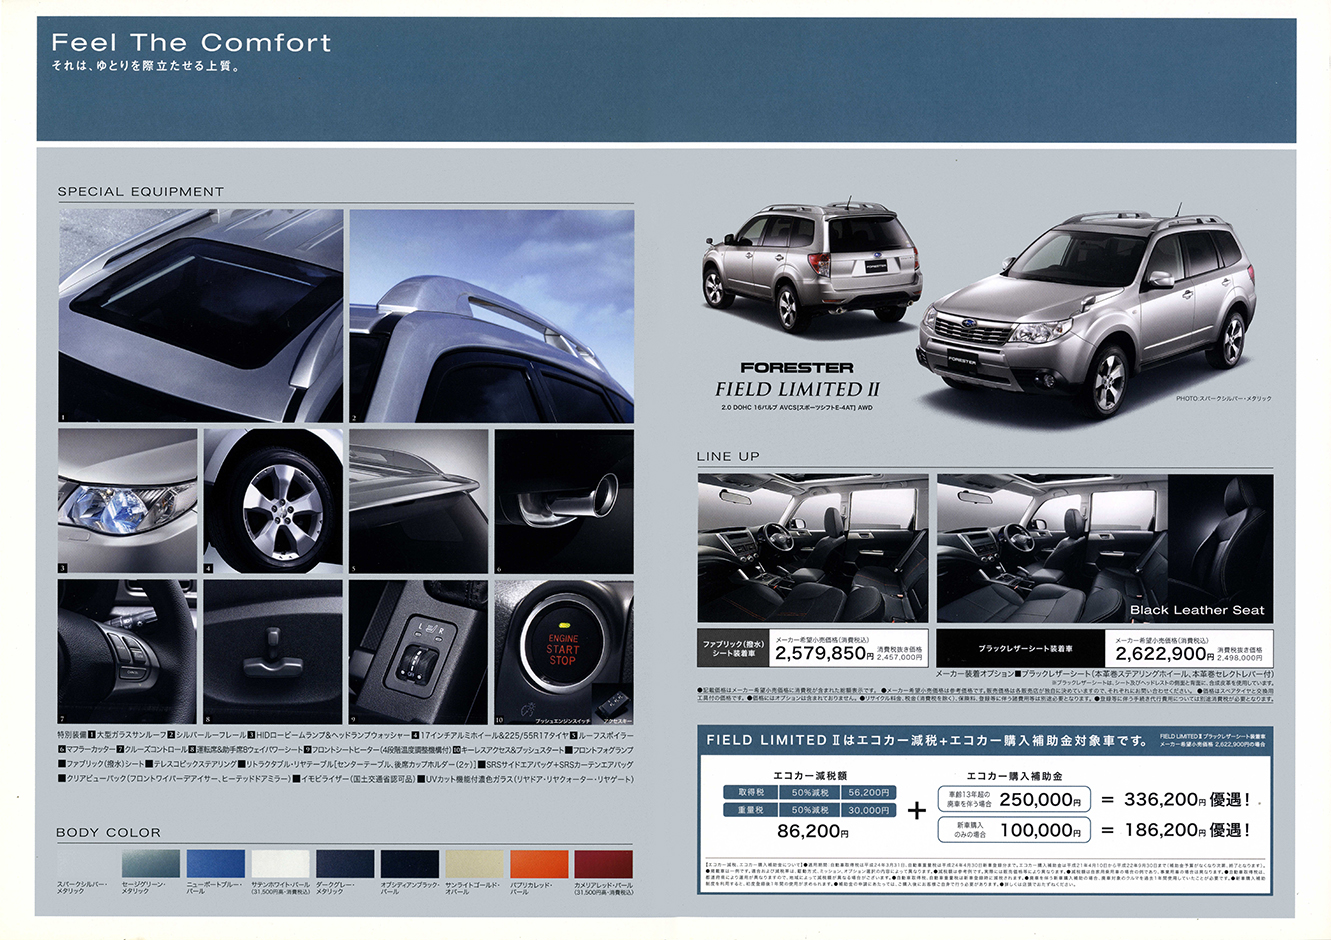
Task: Click the "LINE UP" heading
Action: coord(728,456)
